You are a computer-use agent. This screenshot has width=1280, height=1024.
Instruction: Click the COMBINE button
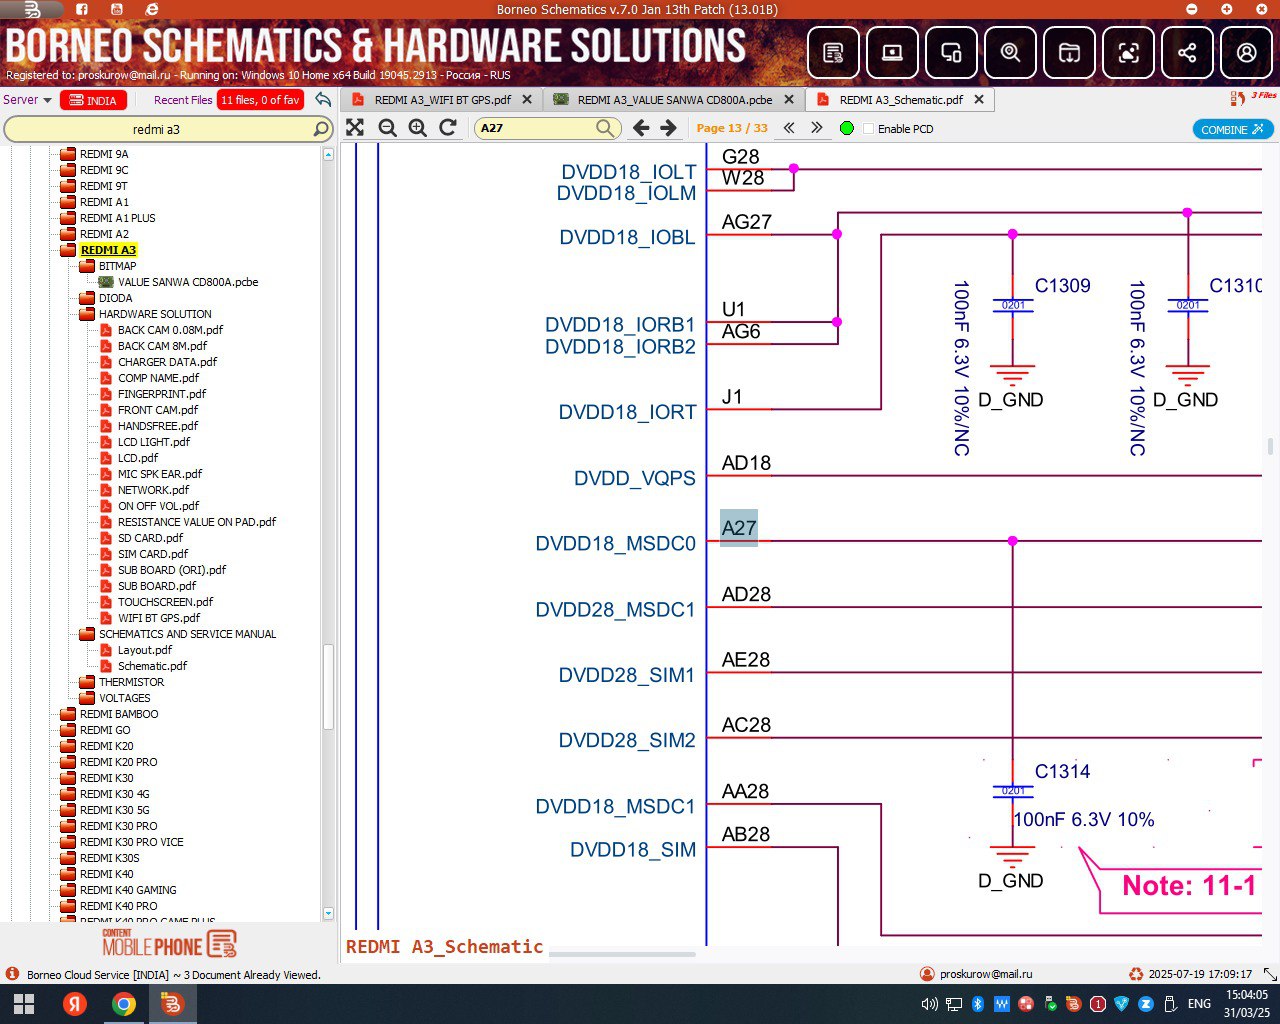click(x=1232, y=129)
